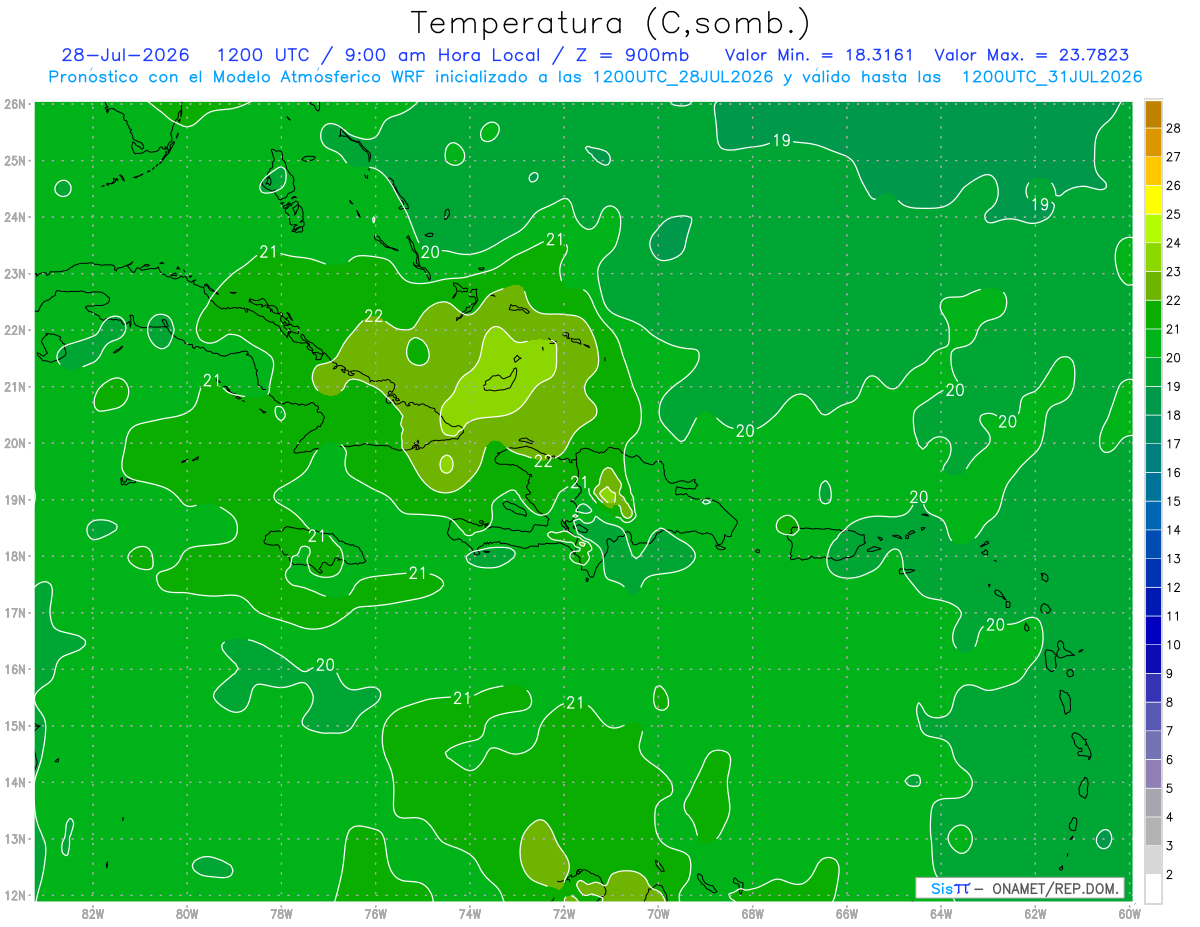Click the 17N latitude label
The image size is (1200, 927).
[x=14, y=613]
